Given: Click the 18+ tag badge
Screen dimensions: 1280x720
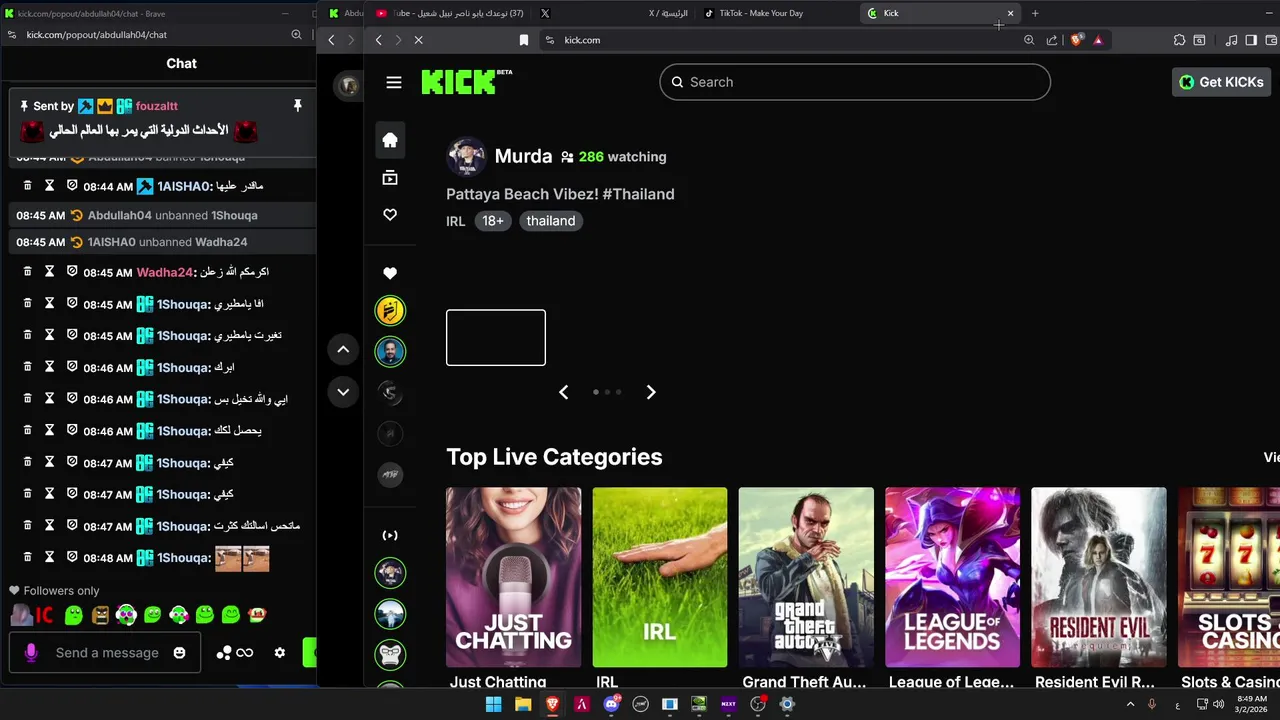Looking at the screenshot, I should (493, 221).
